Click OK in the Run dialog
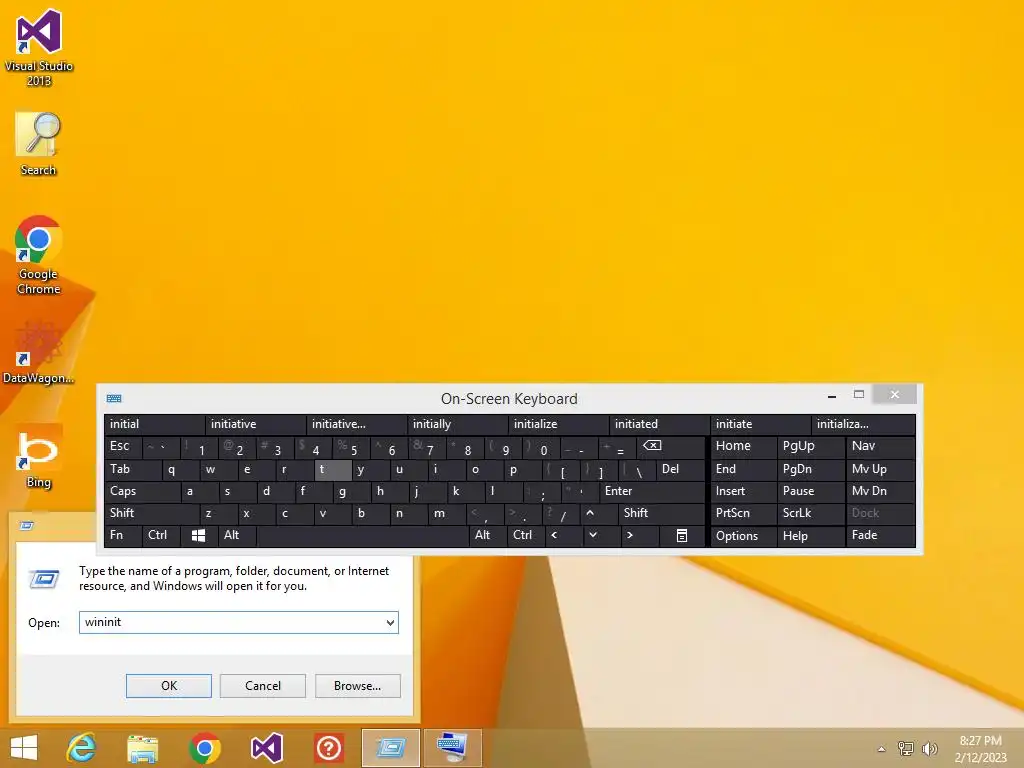The image size is (1024, 768). (168, 686)
